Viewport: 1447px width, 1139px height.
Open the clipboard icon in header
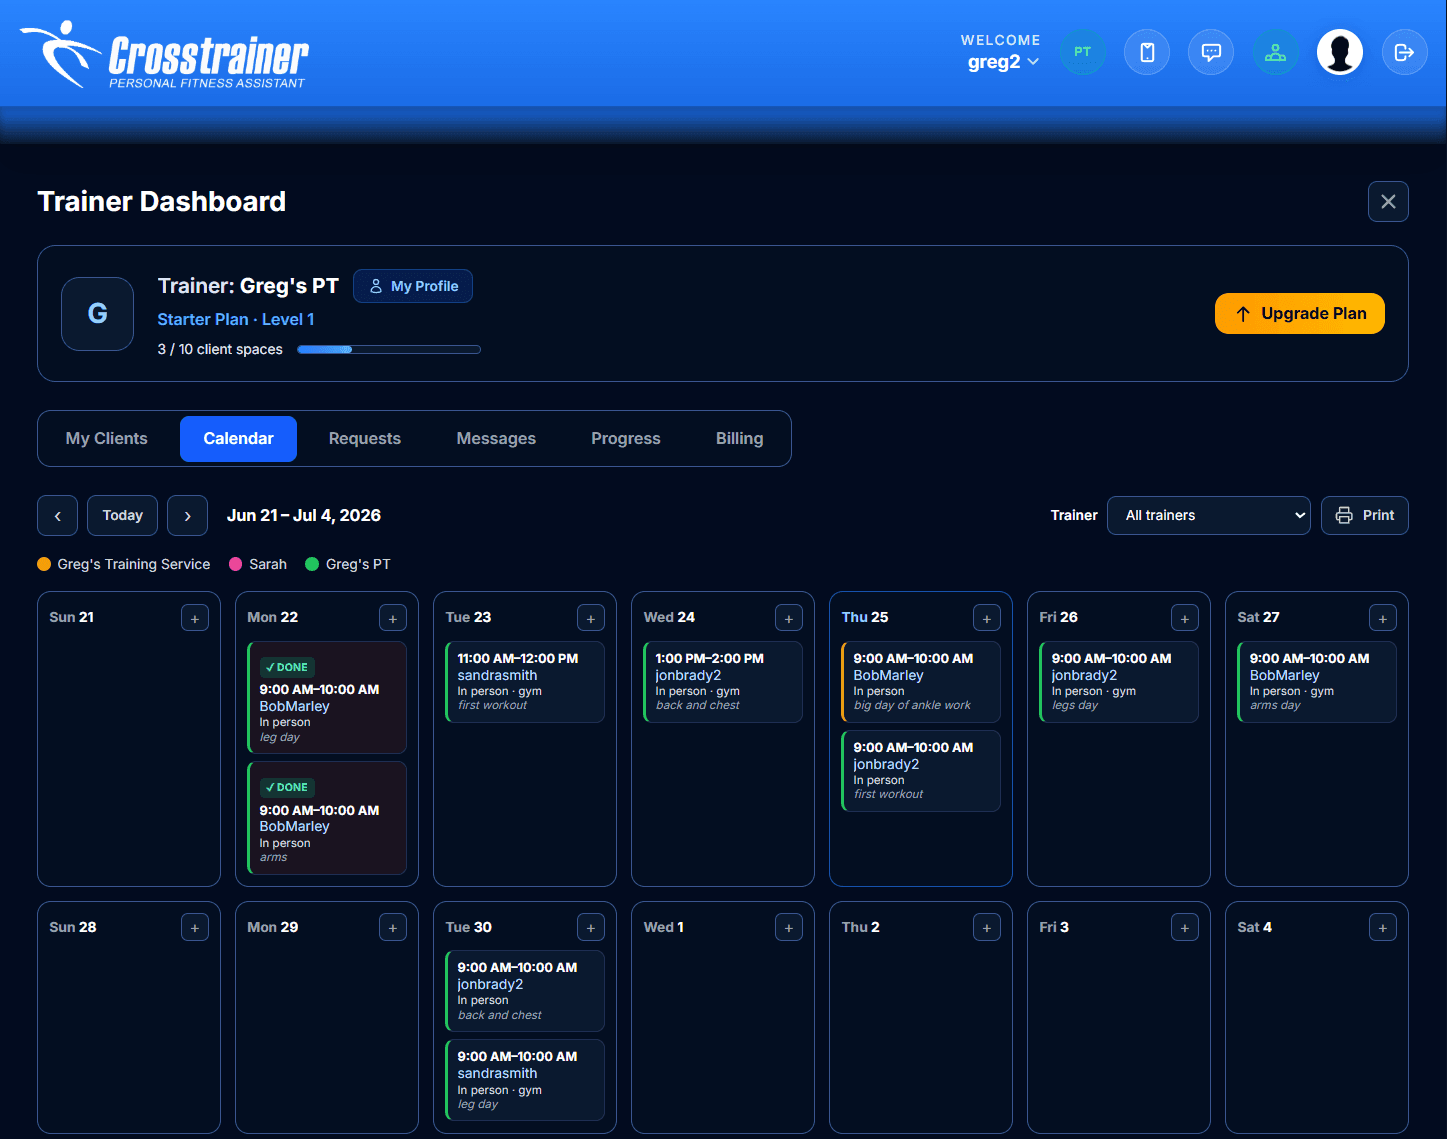tap(1147, 52)
